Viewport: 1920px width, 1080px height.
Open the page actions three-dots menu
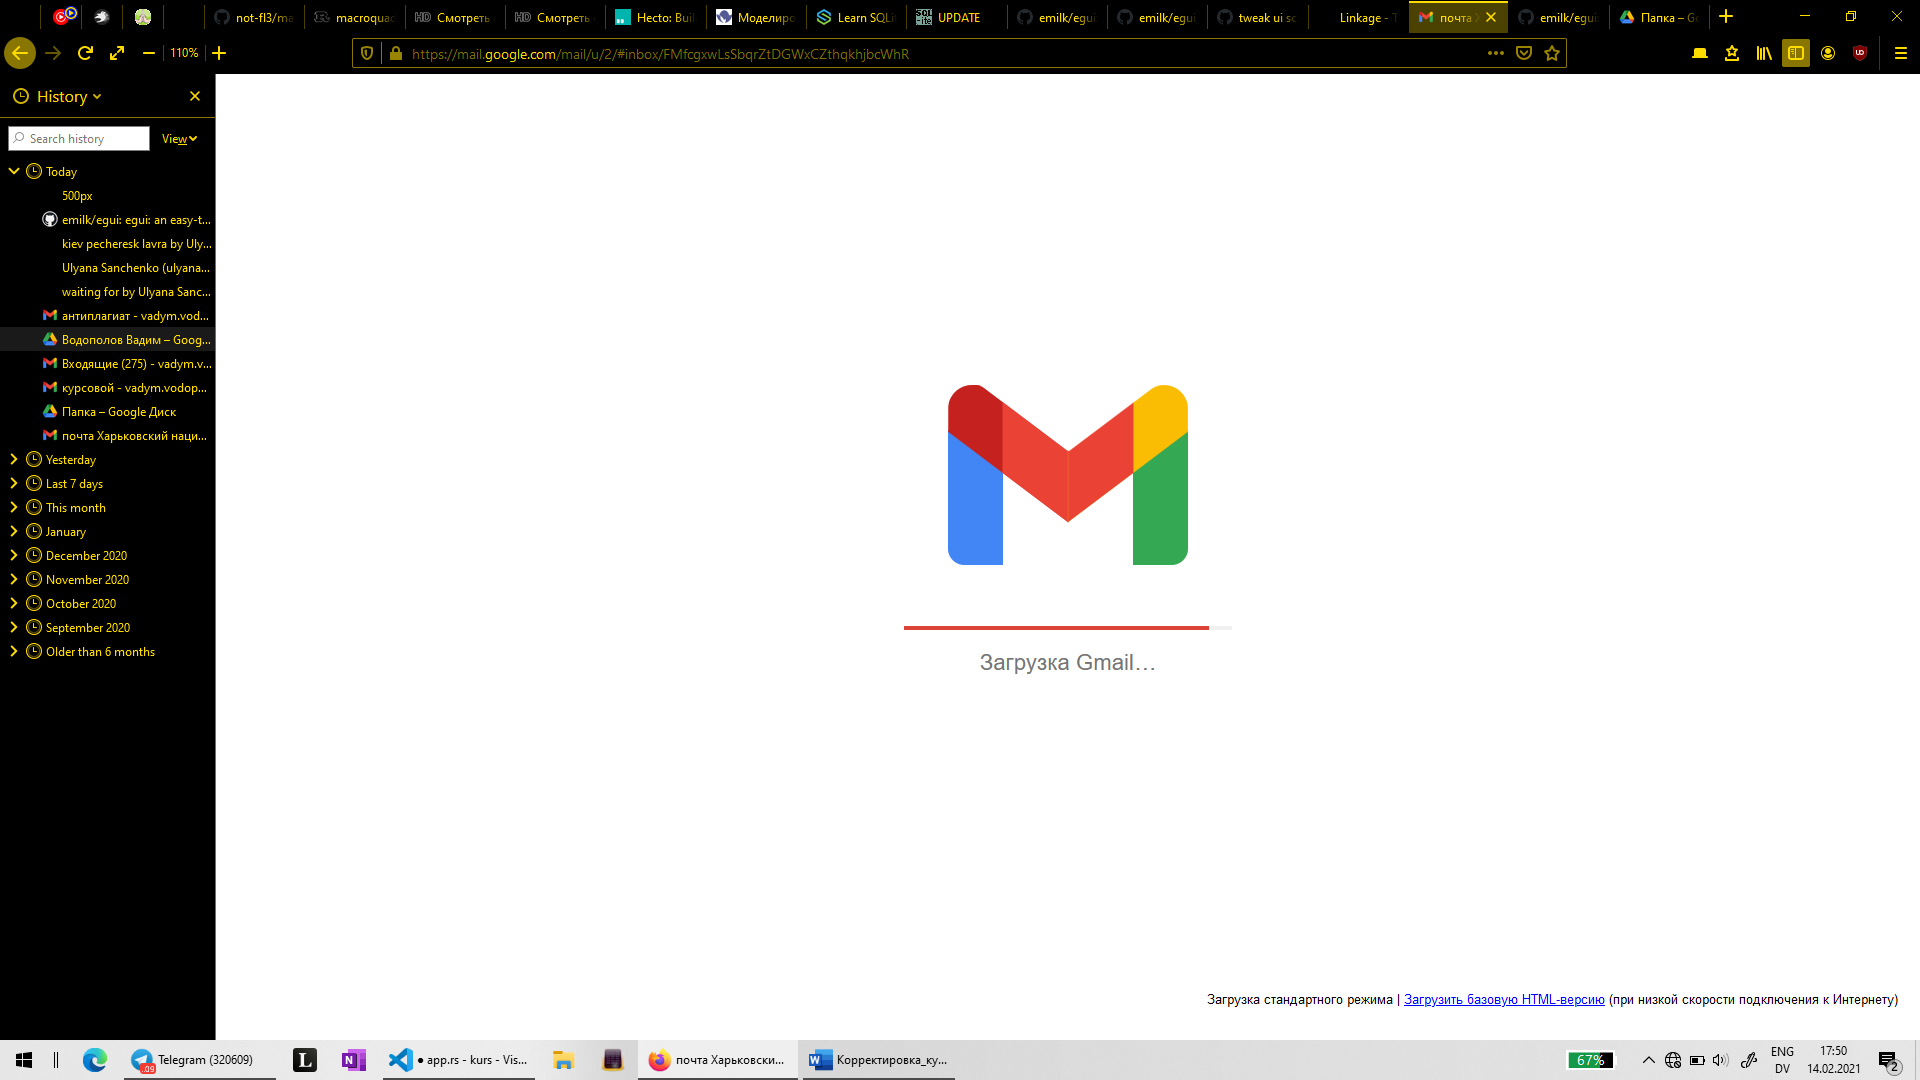pyautogui.click(x=1496, y=53)
